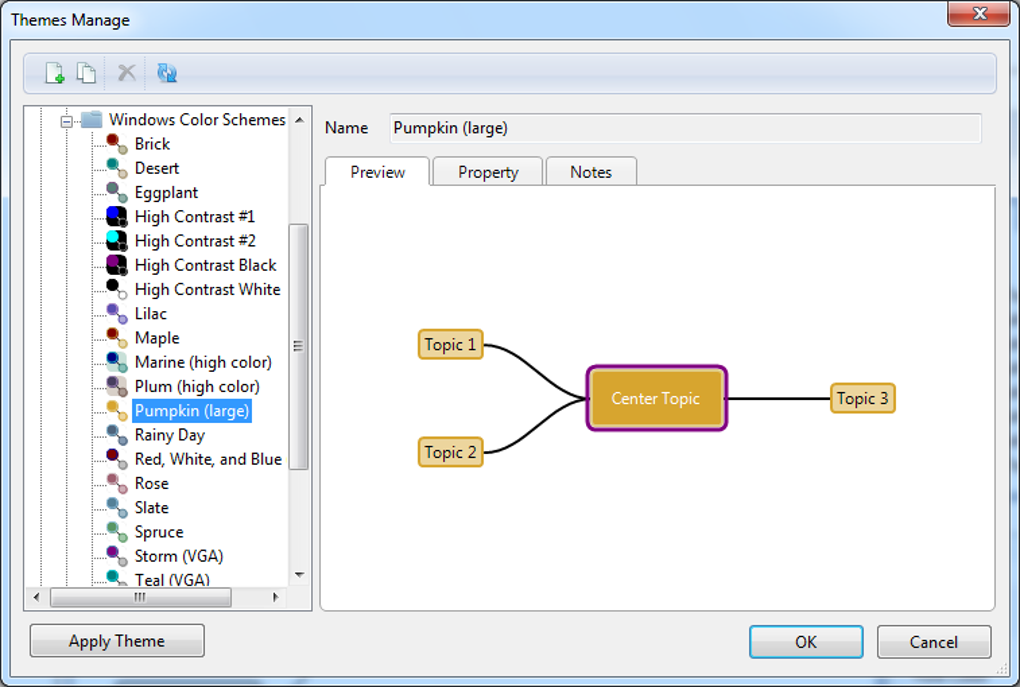Screen dimensions: 1020x687
Task: Click the tree scroll down arrow
Action: (x=299, y=574)
